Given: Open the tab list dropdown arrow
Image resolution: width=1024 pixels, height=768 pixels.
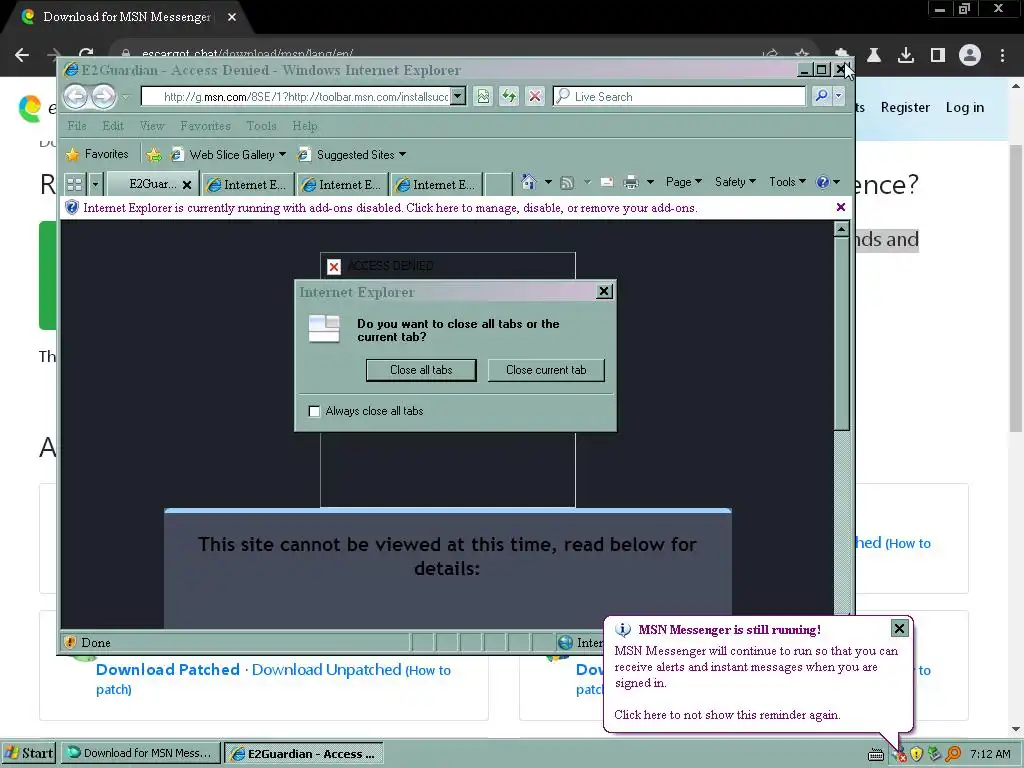Looking at the screenshot, I should pos(95,184).
